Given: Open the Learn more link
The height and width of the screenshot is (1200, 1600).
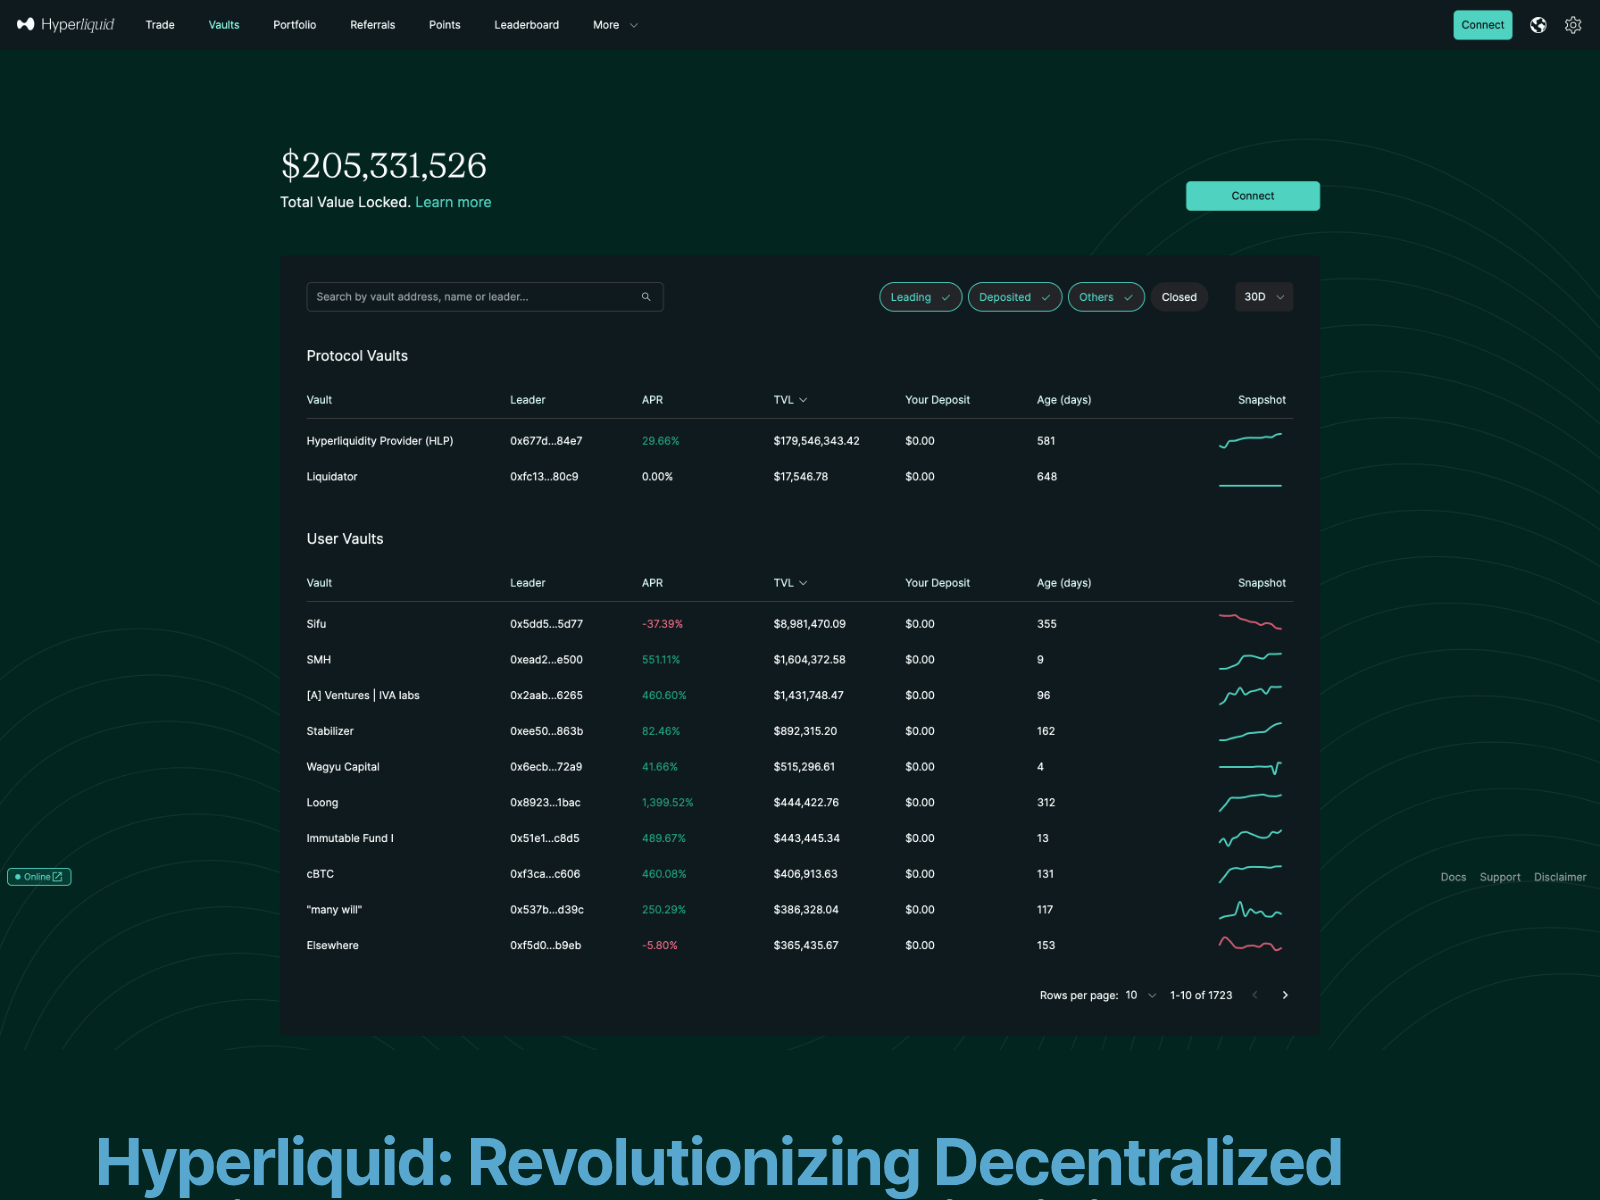Looking at the screenshot, I should tap(453, 202).
